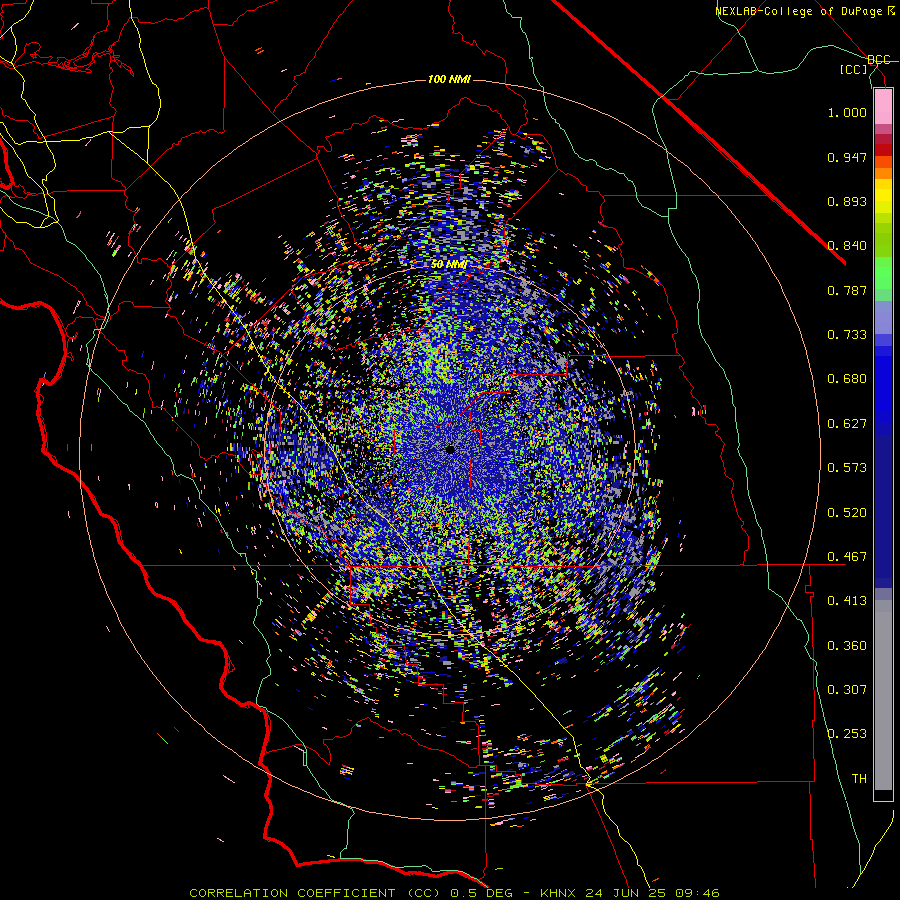Click the 0.573 legend value

pyautogui.click(x=847, y=468)
